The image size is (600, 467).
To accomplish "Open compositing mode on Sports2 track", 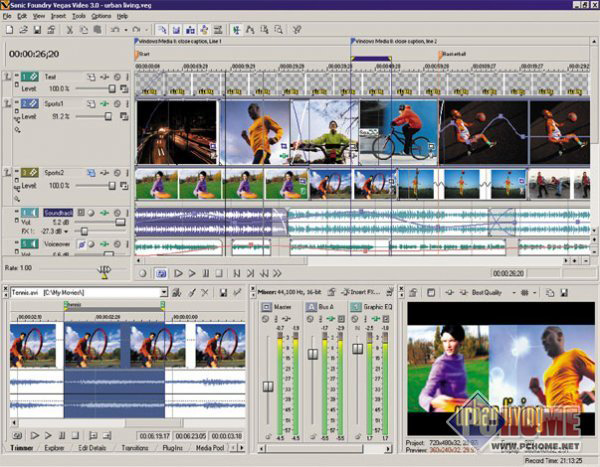I will (x=124, y=186).
